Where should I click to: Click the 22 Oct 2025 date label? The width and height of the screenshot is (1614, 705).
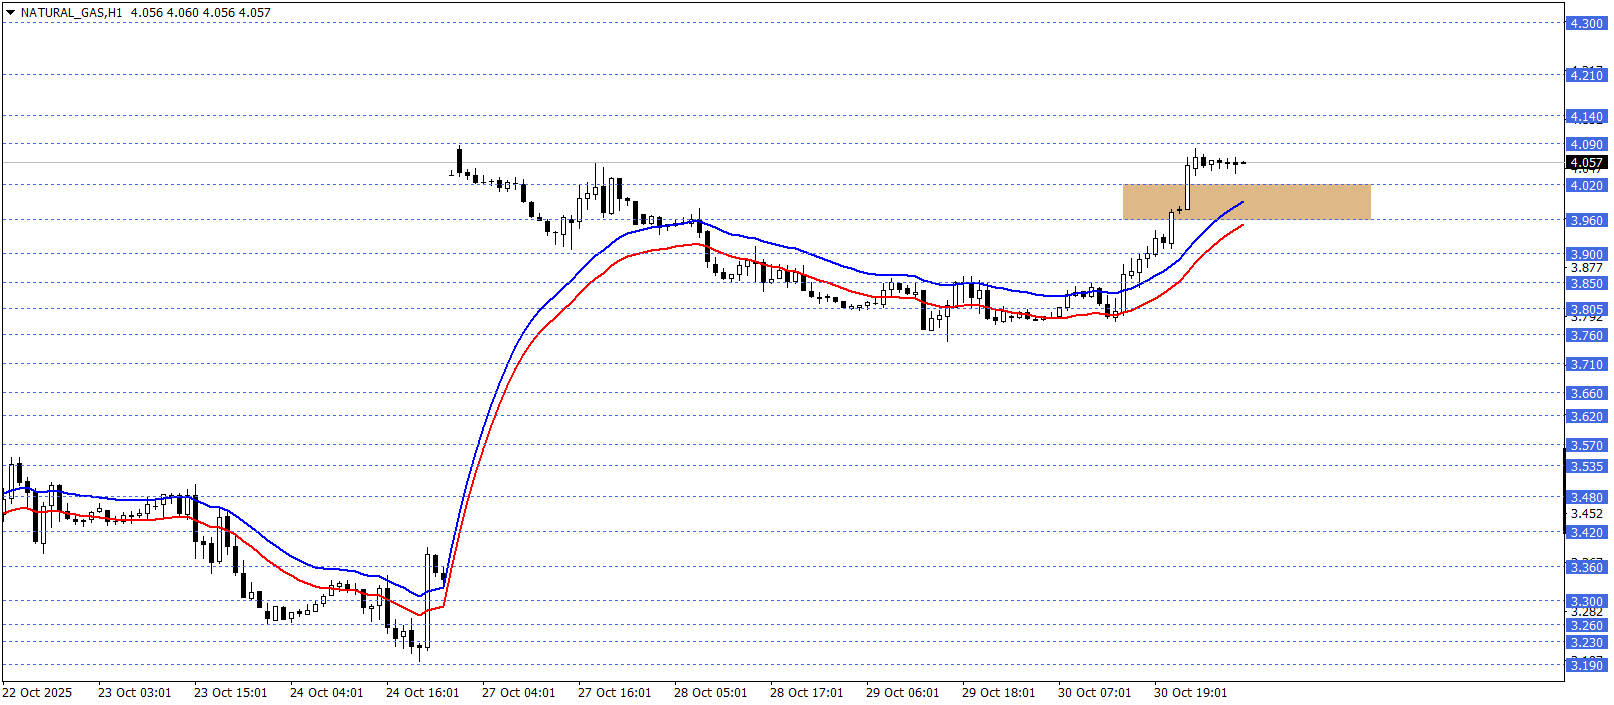[37, 693]
